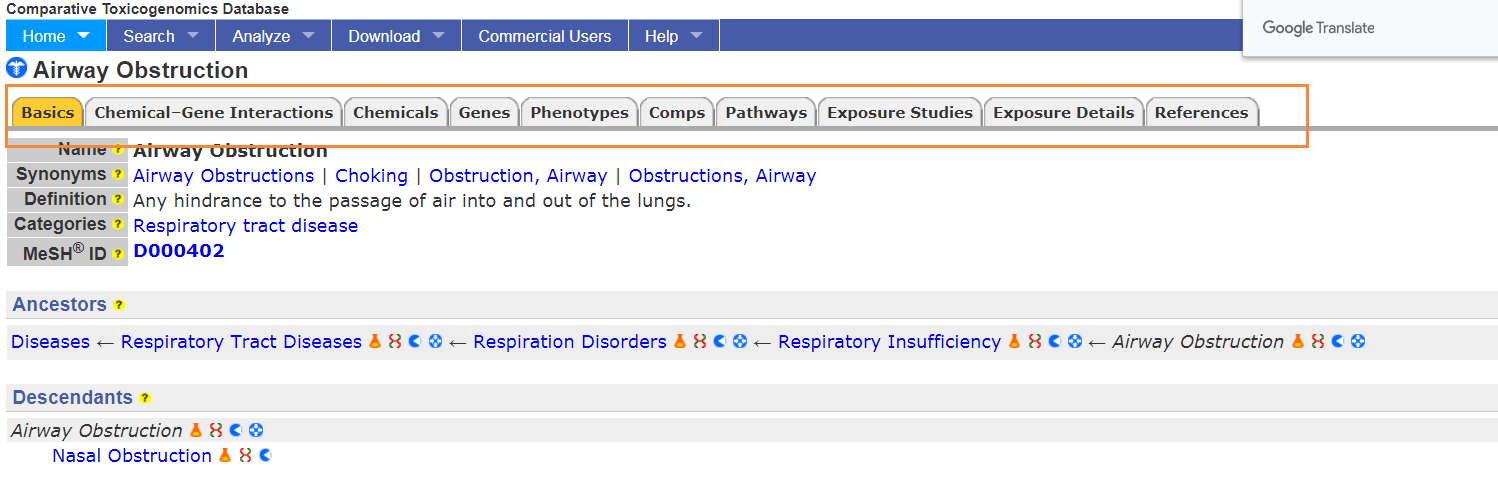Open the Analyze dropdown menu
1498x490 pixels.
(273, 36)
